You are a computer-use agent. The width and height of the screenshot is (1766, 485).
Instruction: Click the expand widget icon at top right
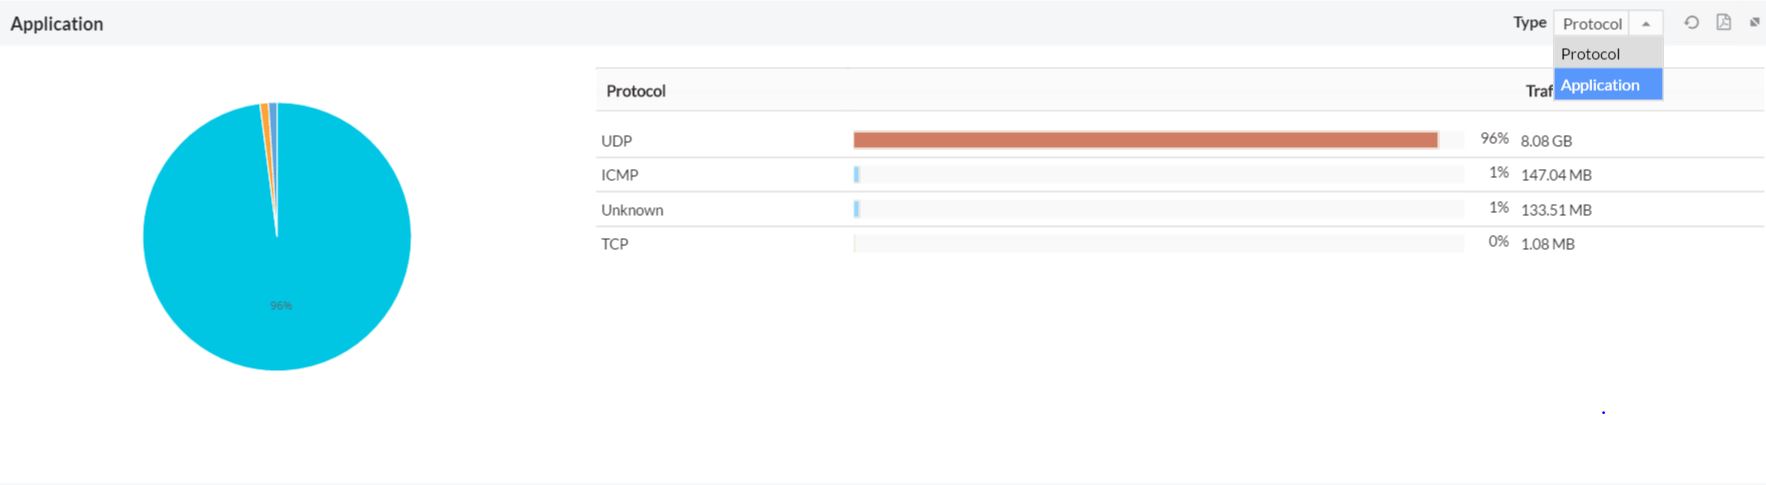(1754, 22)
